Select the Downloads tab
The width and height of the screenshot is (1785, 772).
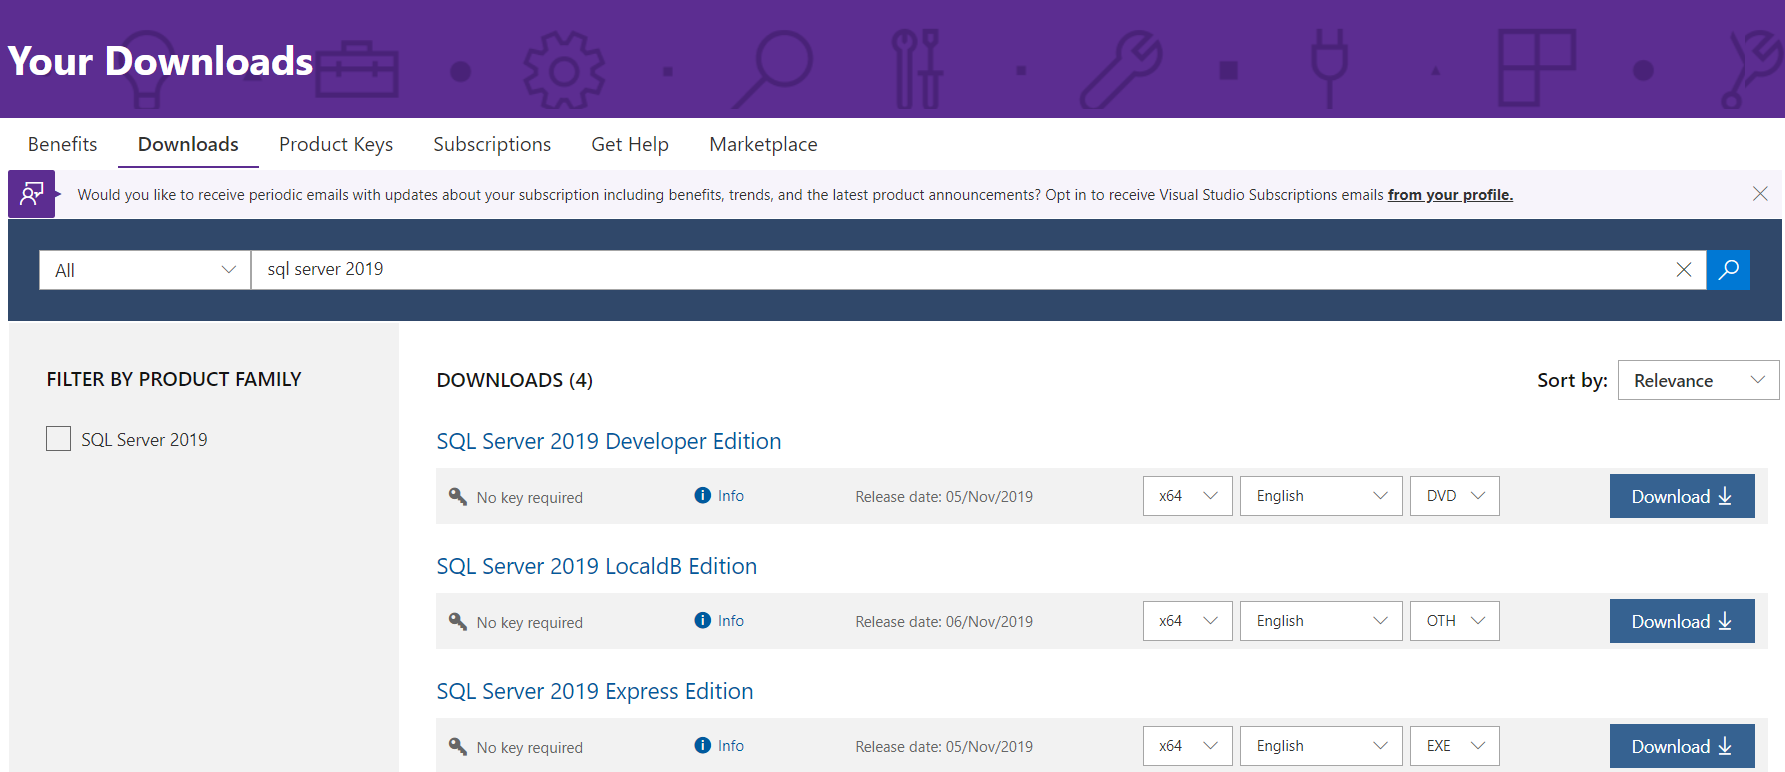(188, 144)
